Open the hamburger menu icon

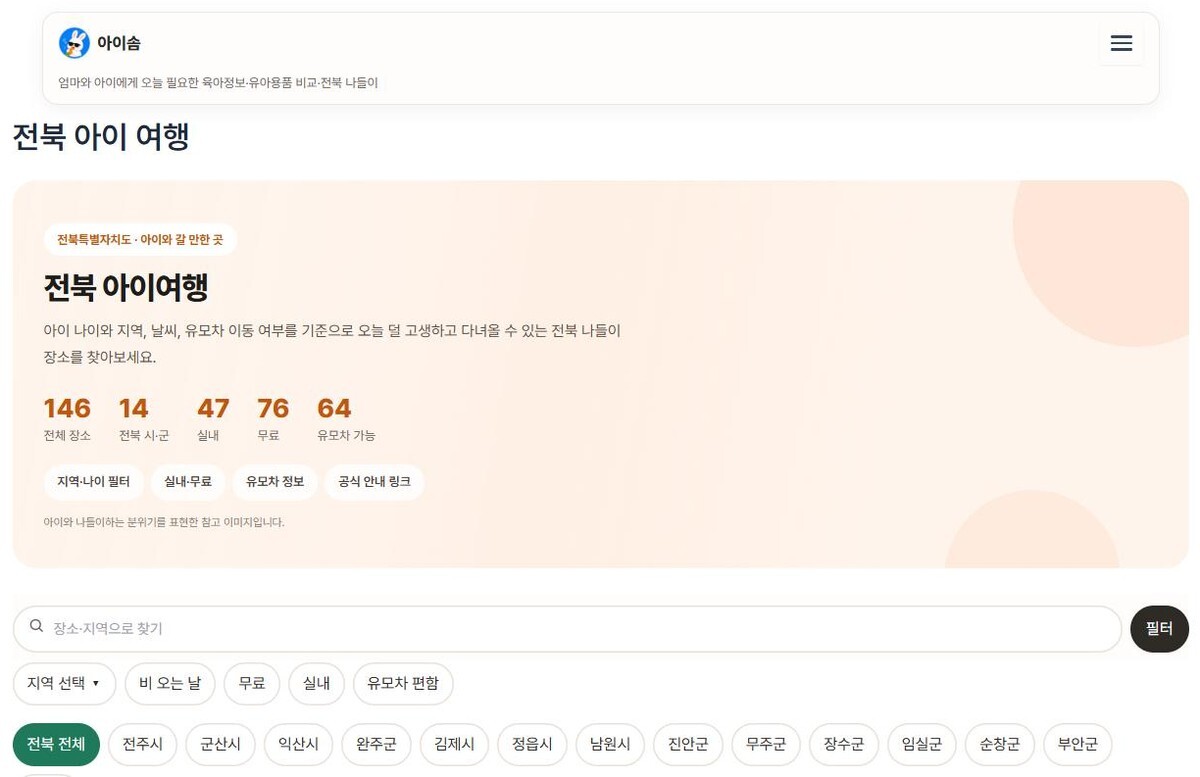(x=1121, y=43)
